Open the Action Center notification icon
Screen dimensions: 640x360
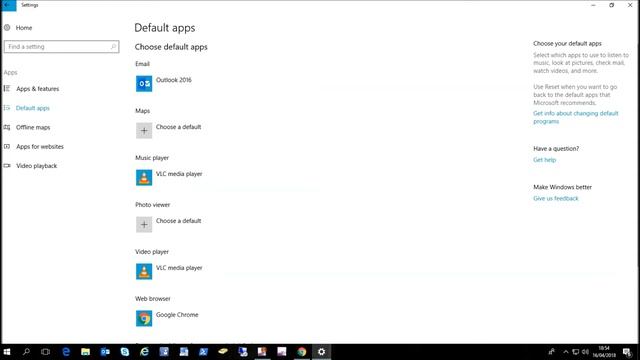pos(627,352)
